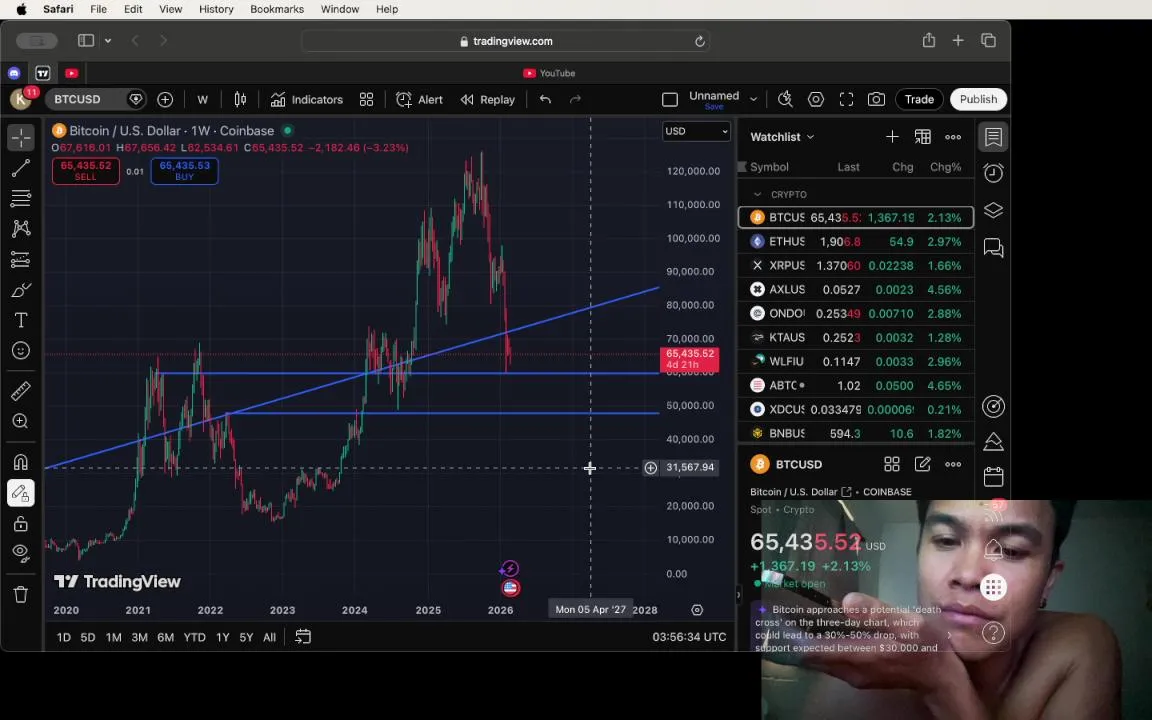Screen dimensions: 1152x720
Task: Open the layout setup square icon
Action: 669,100
